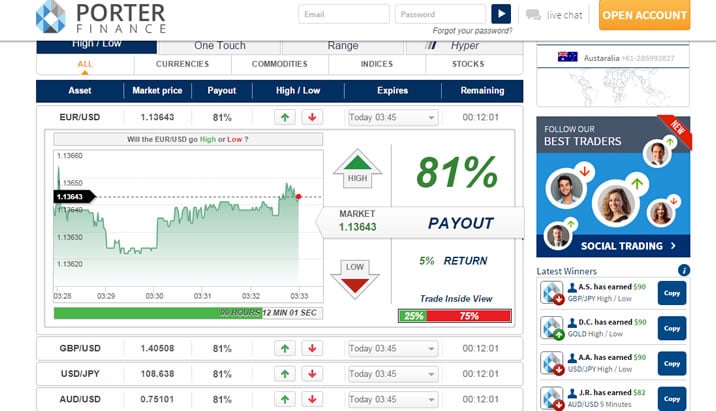
Task: Click USD/JPY green up arrow
Action: (285, 374)
